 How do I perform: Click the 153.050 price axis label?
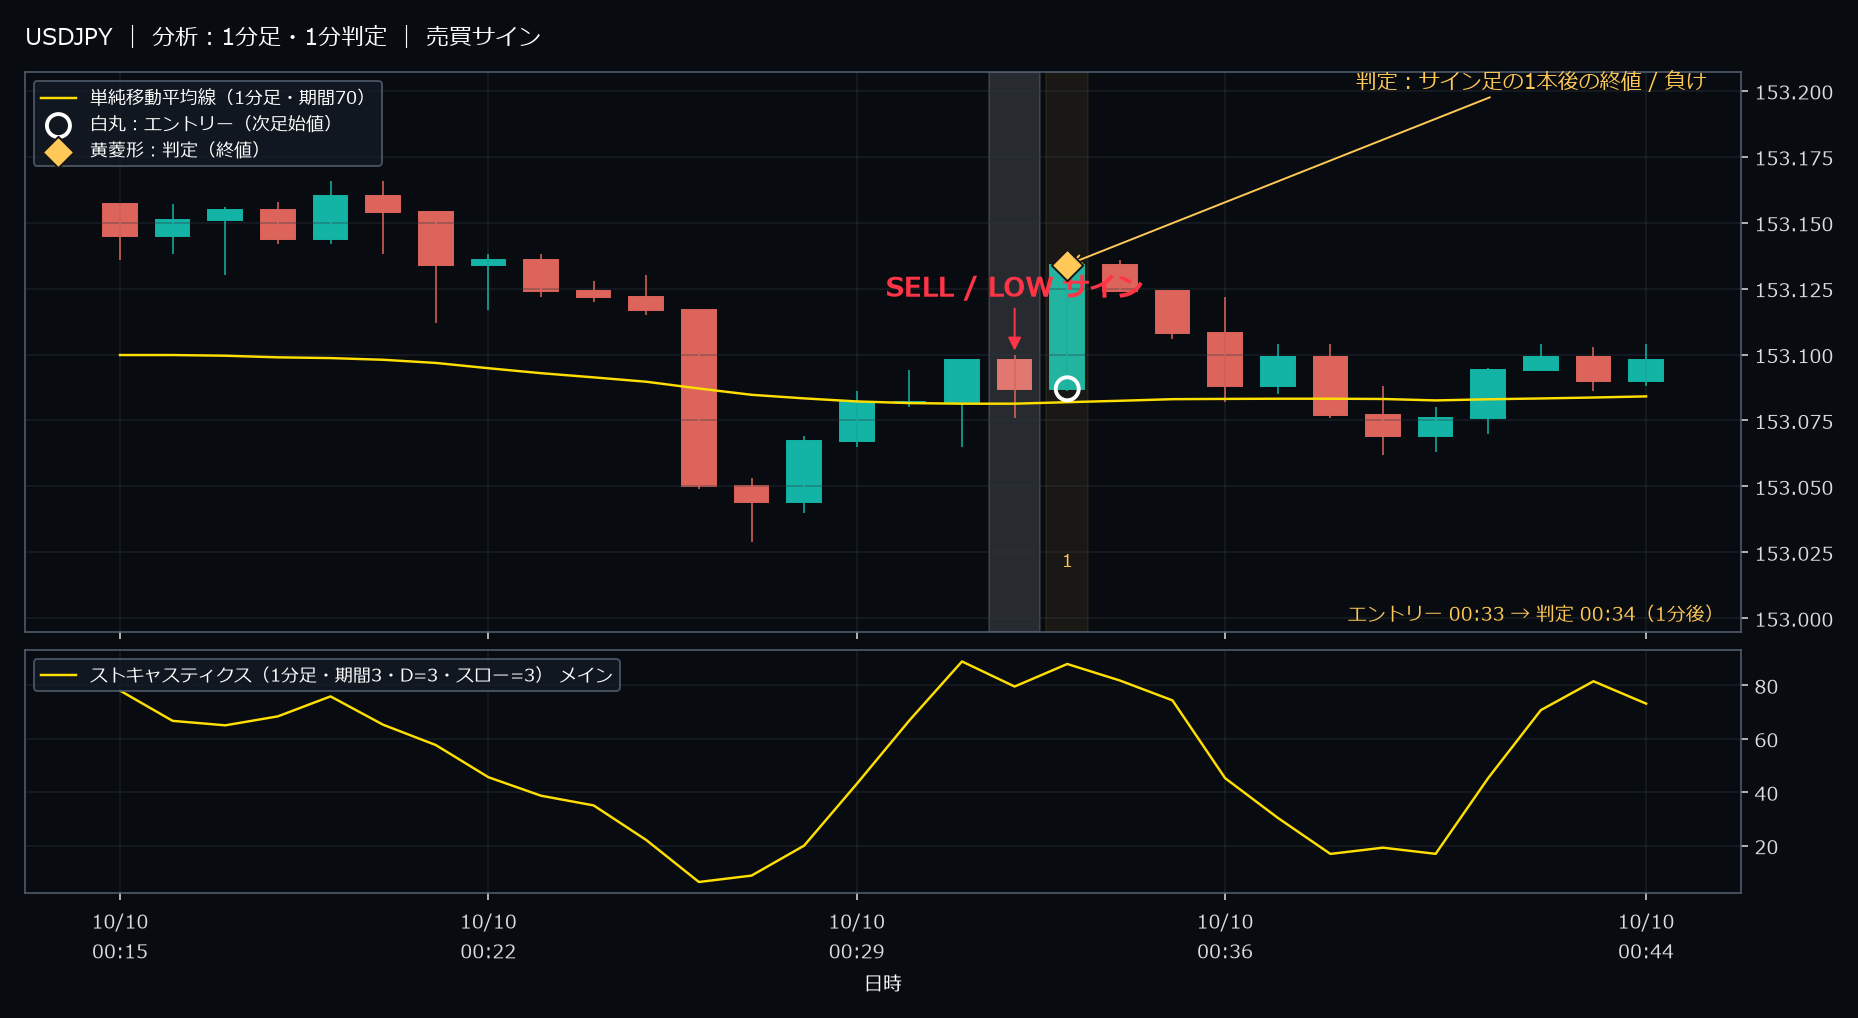(1794, 489)
